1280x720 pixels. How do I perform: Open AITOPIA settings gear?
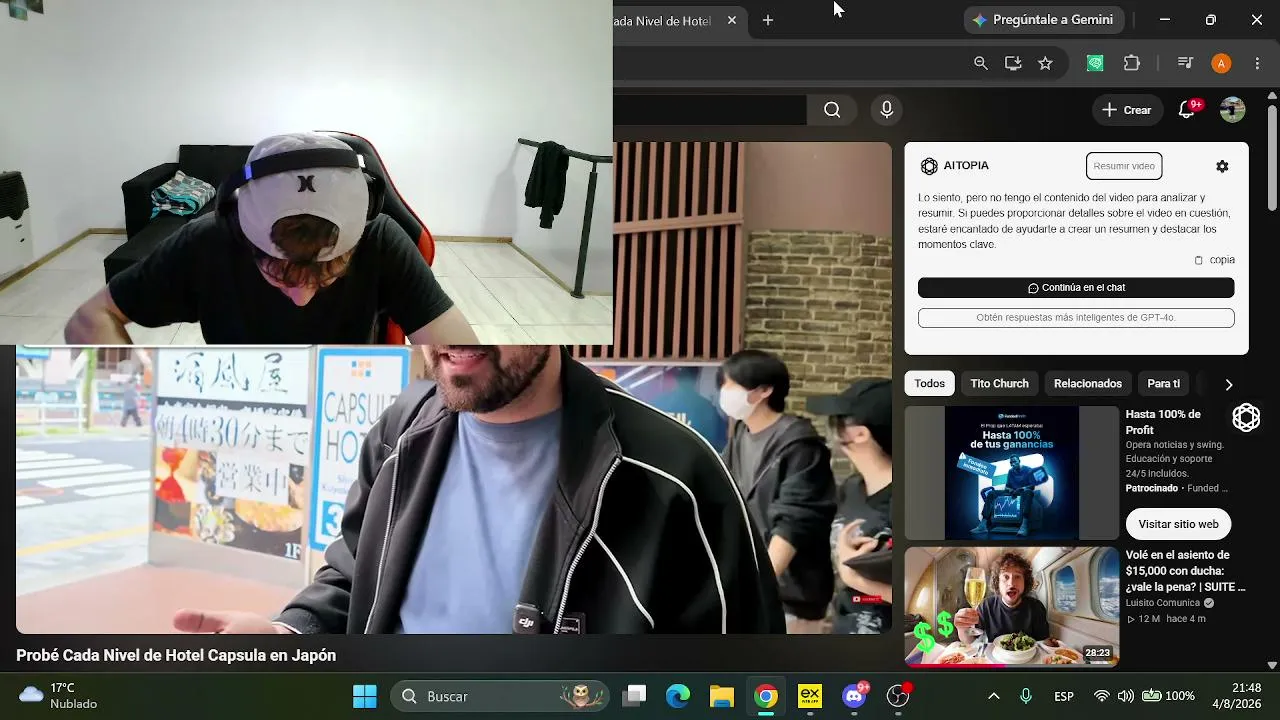[1222, 166]
